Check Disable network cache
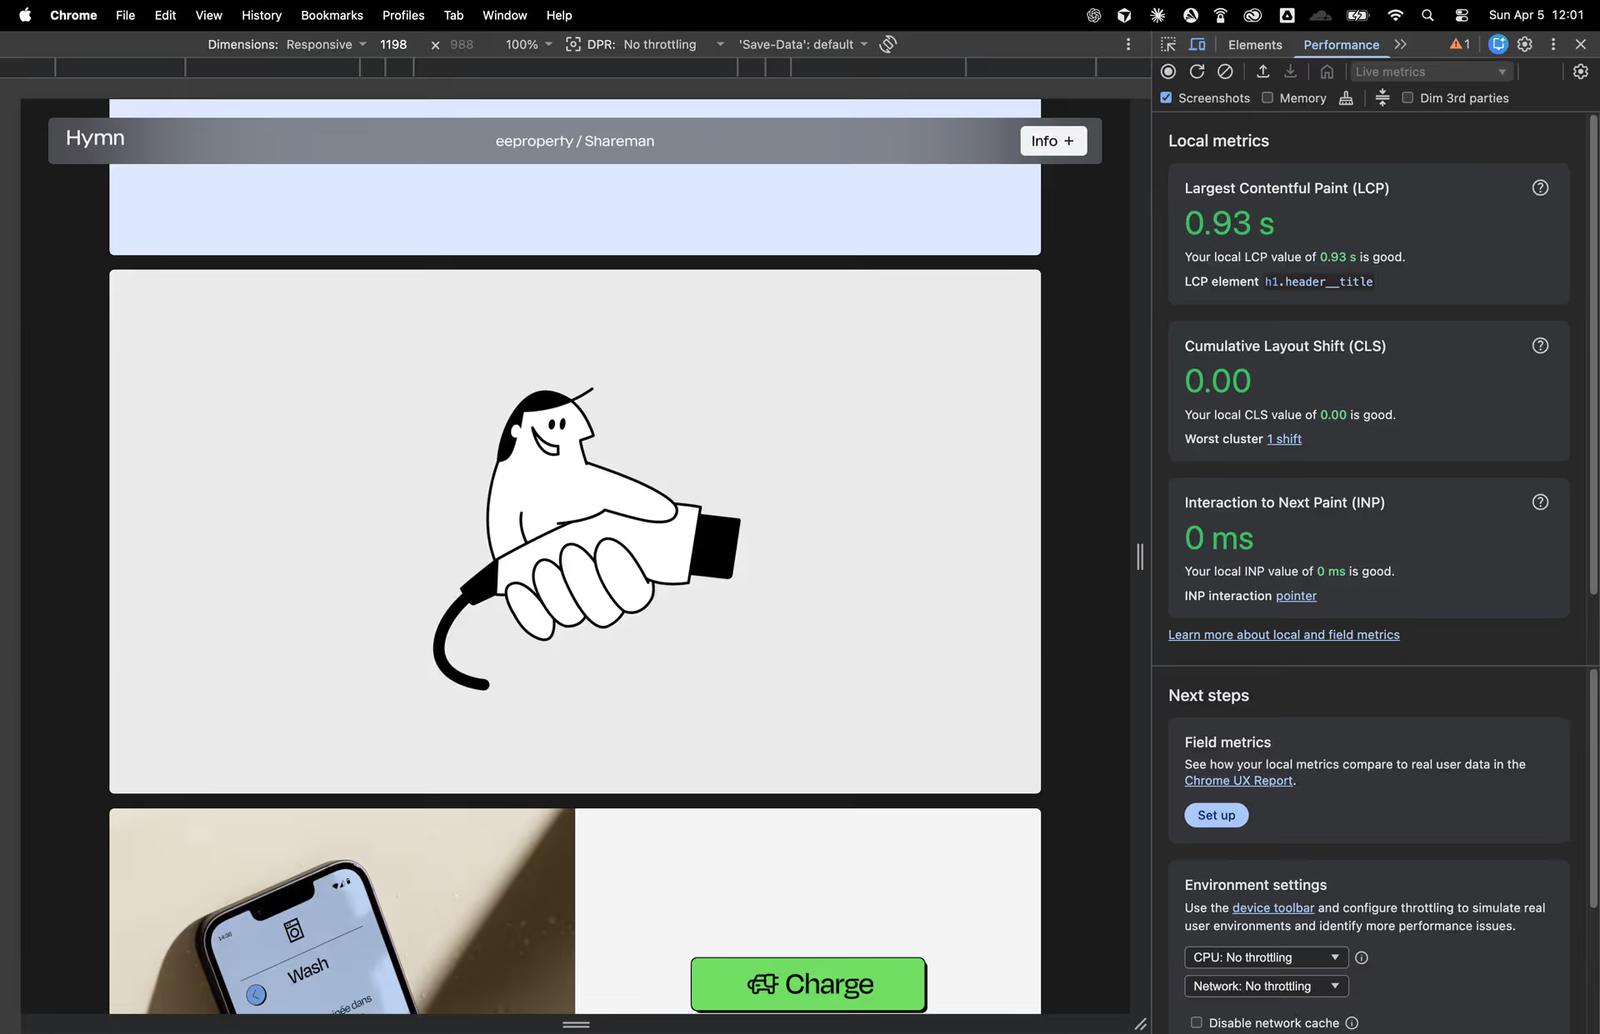This screenshot has width=1600, height=1034. (x=1196, y=1023)
